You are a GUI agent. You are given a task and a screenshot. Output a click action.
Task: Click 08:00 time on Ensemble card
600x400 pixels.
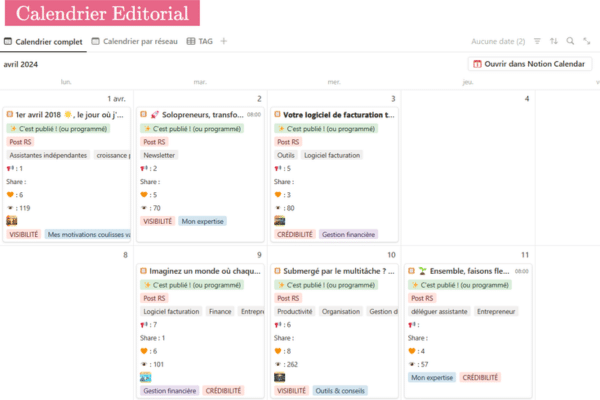coord(522,271)
